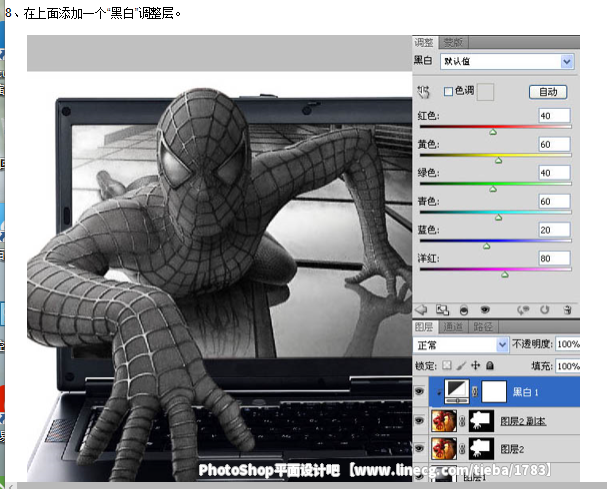The image size is (607, 489).
Task: Click the 填充 fill field
Action: [x=568, y=366]
